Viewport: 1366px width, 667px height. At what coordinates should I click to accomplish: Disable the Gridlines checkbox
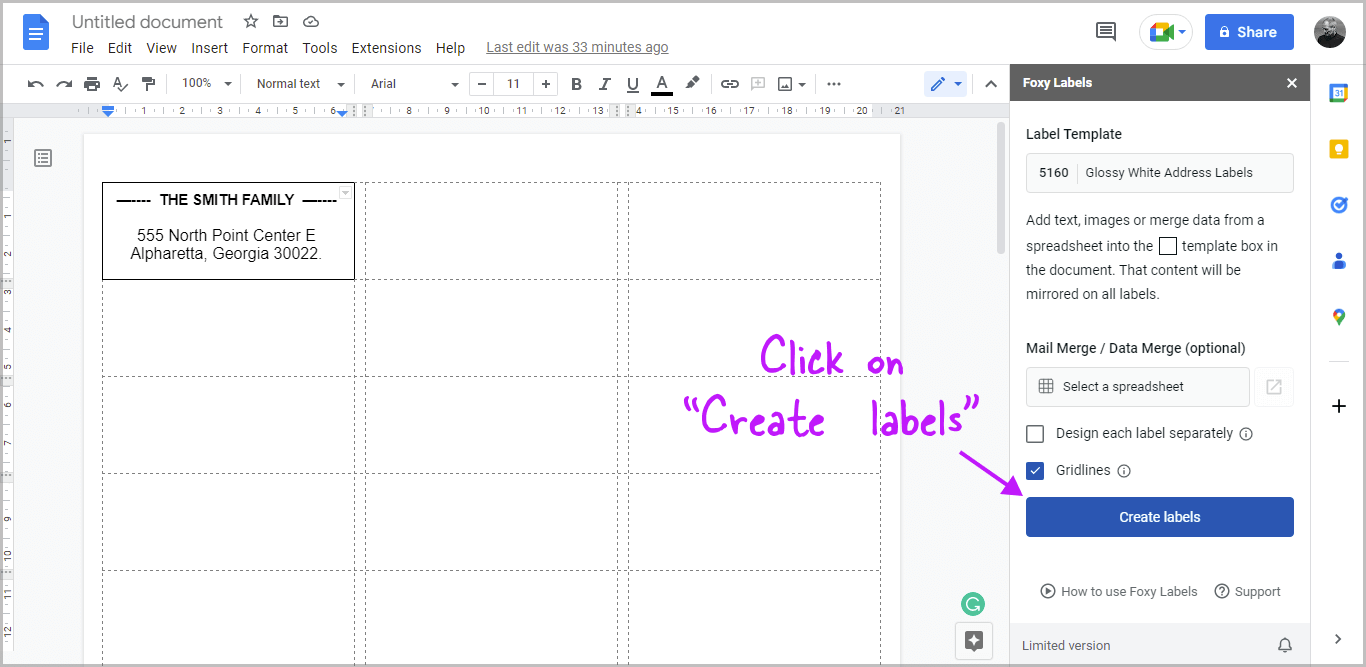(1035, 470)
